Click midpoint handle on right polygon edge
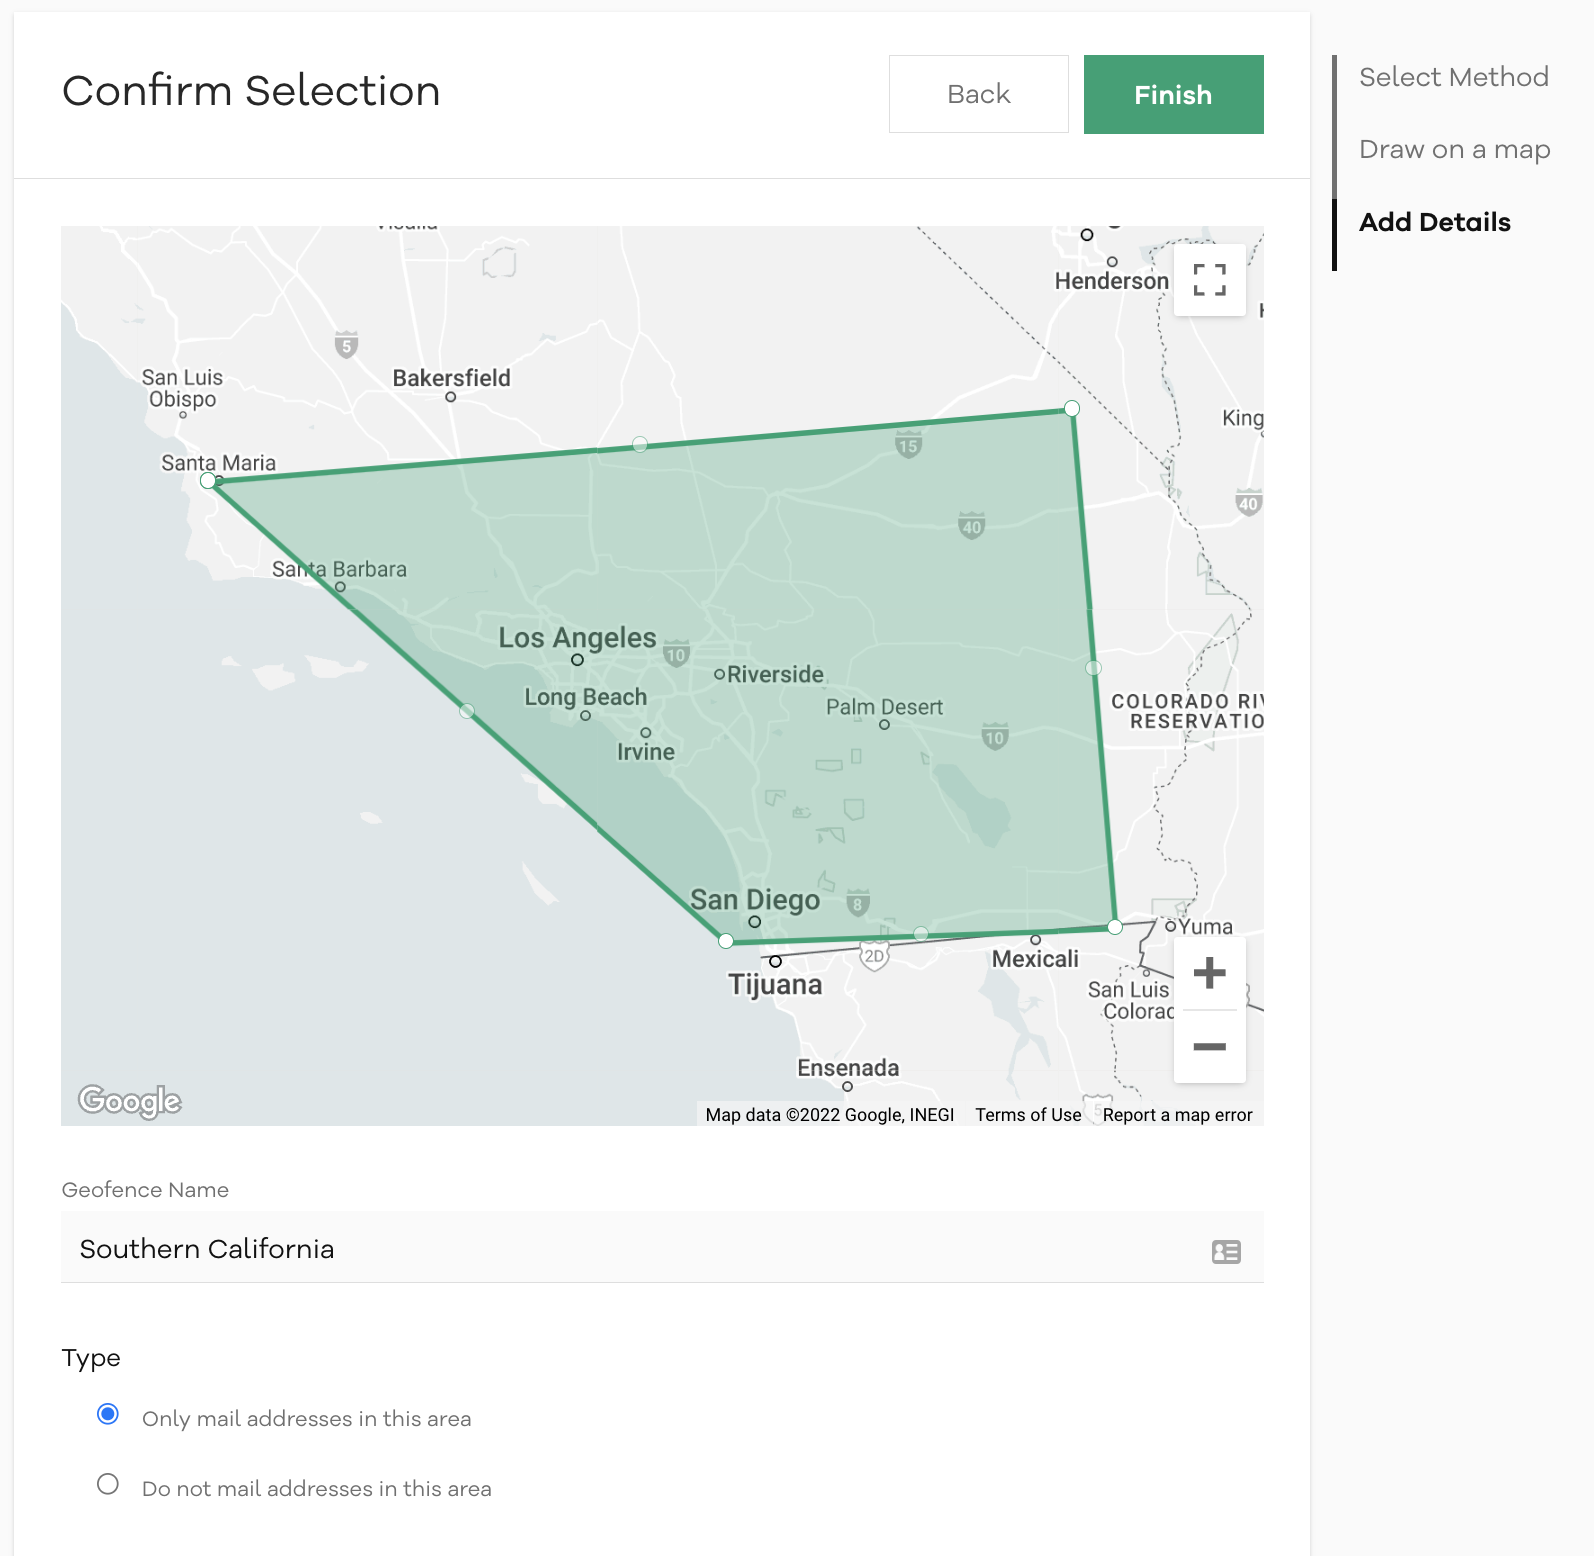The image size is (1594, 1556). [x=1093, y=668]
